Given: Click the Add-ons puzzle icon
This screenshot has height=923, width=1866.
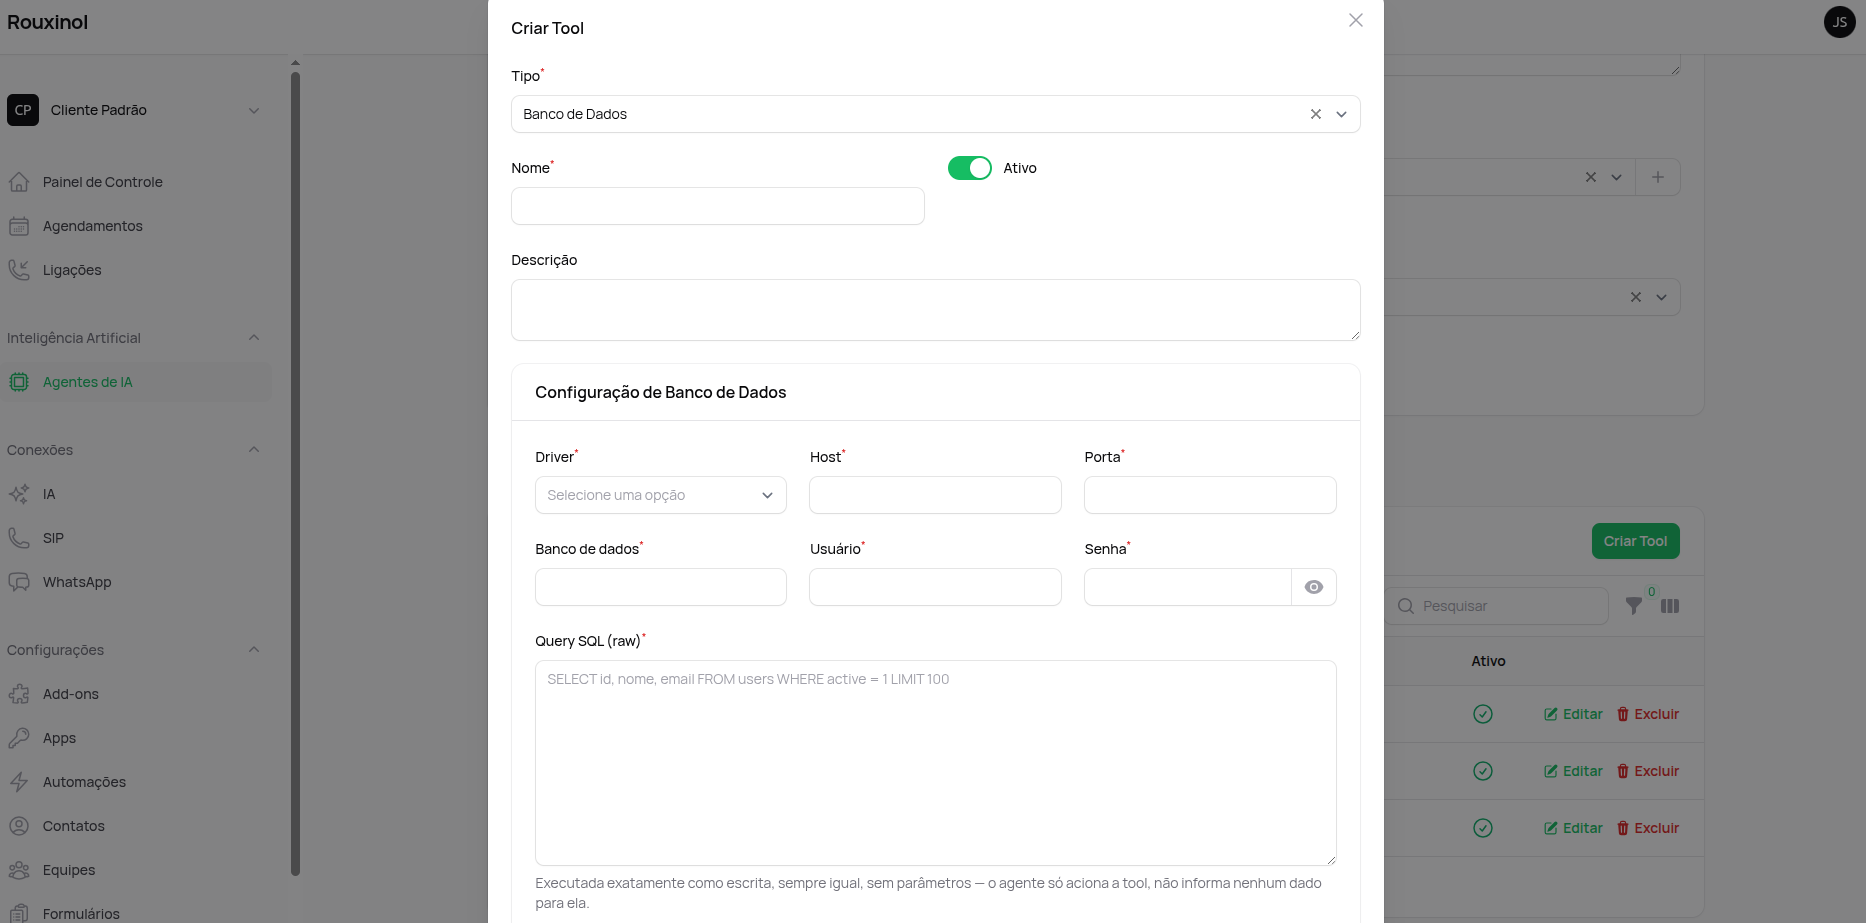Looking at the screenshot, I should pyautogui.click(x=19, y=694).
